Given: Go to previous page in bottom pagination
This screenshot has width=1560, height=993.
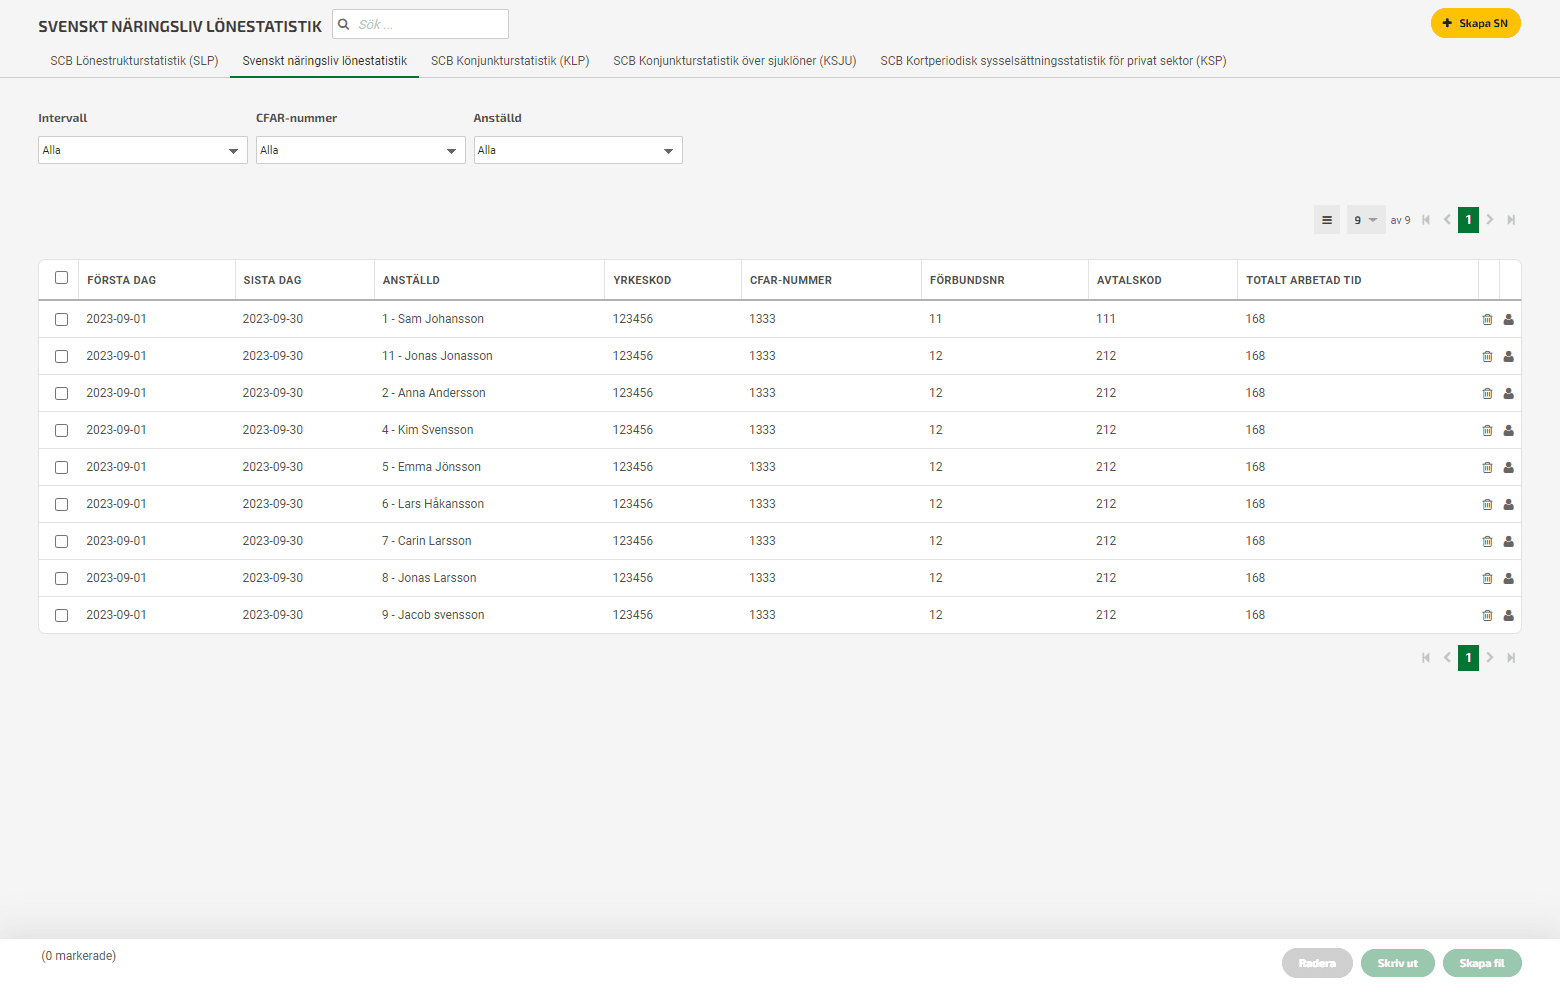Looking at the screenshot, I should tap(1447, 658).
